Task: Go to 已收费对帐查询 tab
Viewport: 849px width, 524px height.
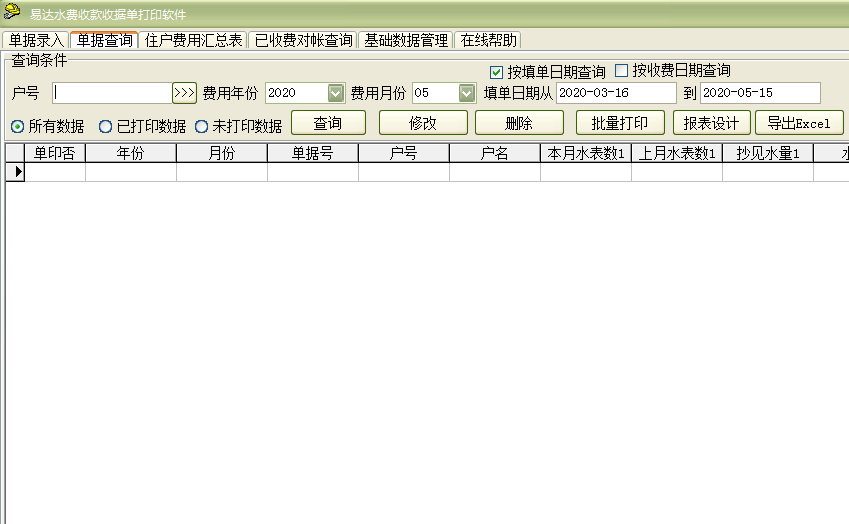Action: (x=302, y=41)
